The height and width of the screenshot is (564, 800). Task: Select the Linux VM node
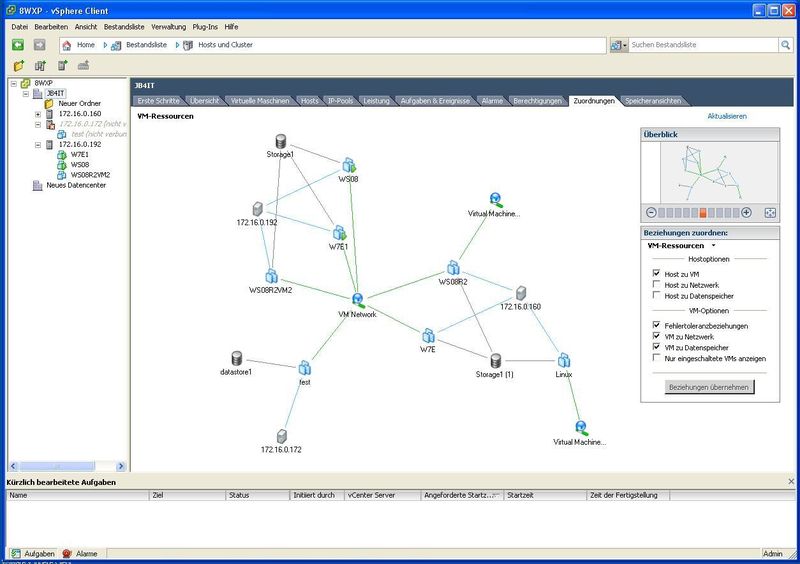pyautogui.click(x=564, y=360)
